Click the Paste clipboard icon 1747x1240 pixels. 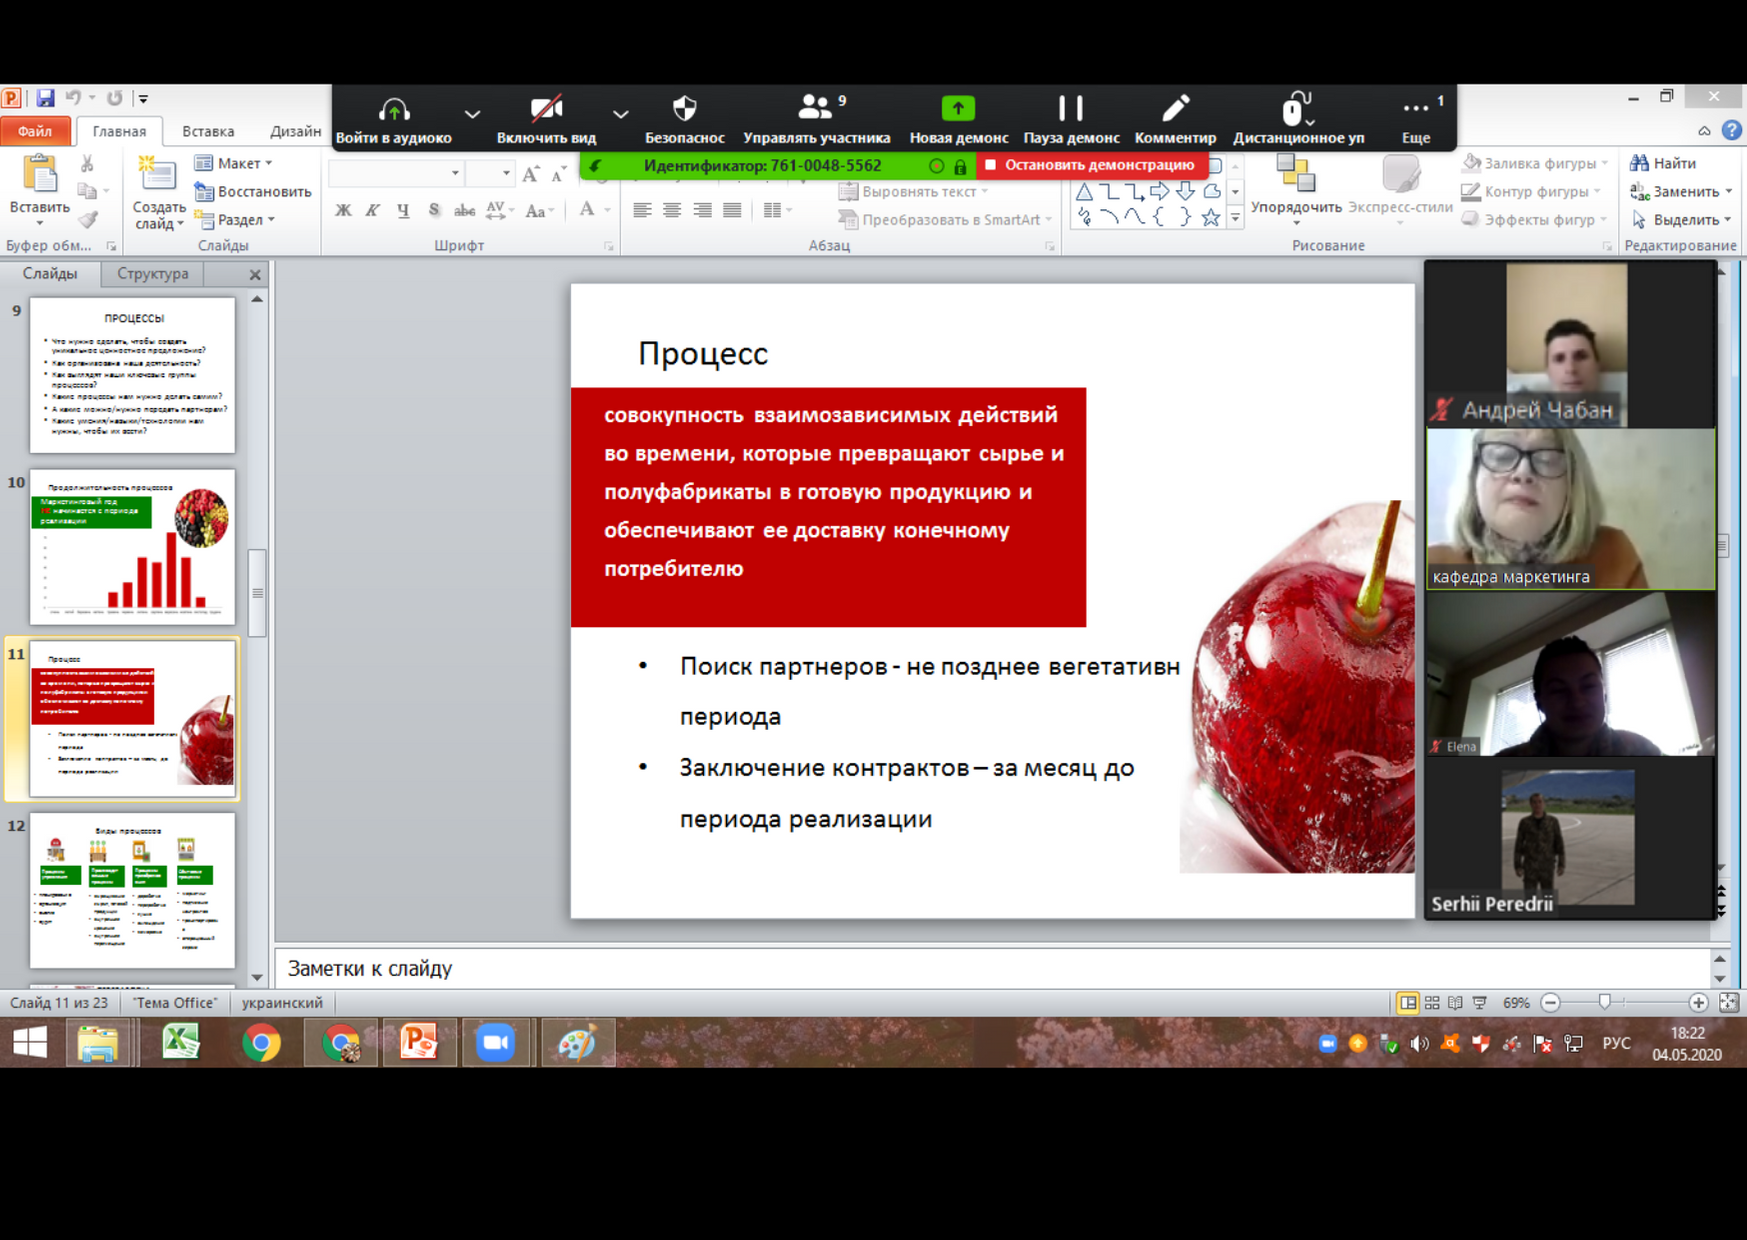pos(40,175)
